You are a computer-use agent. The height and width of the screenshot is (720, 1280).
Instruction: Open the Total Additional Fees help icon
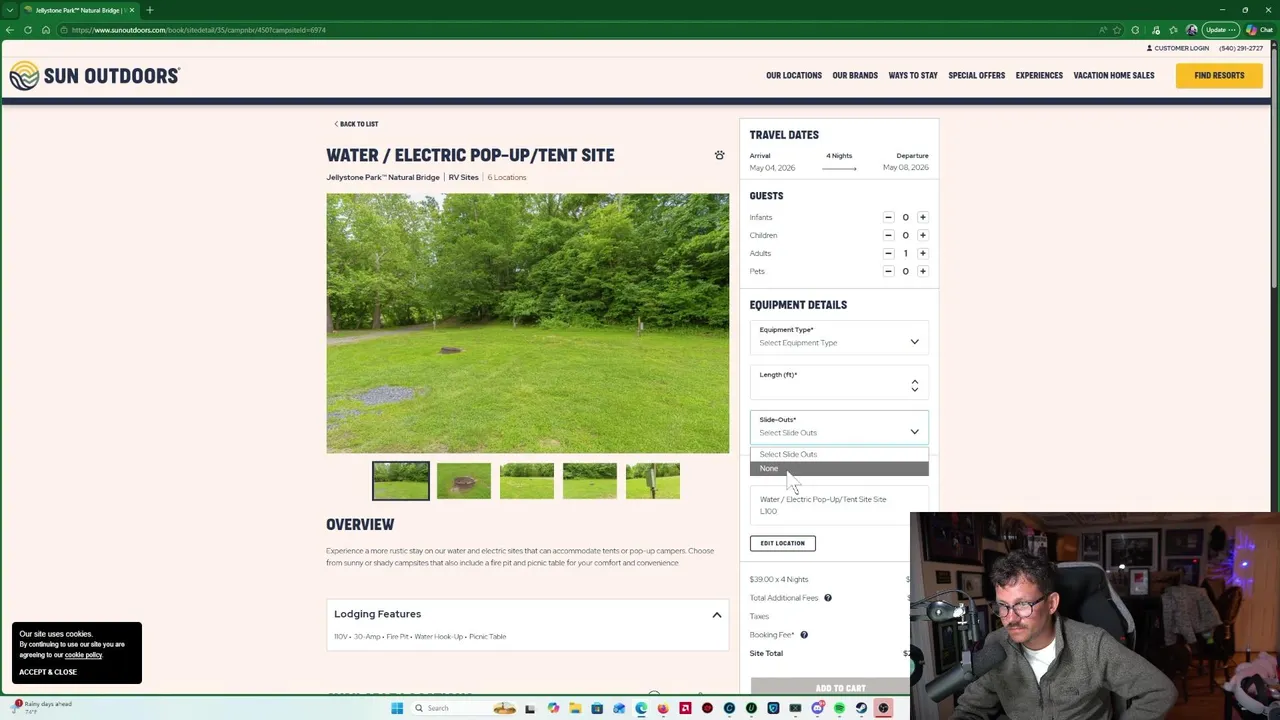pyautogui.click(x=827, y=598)
